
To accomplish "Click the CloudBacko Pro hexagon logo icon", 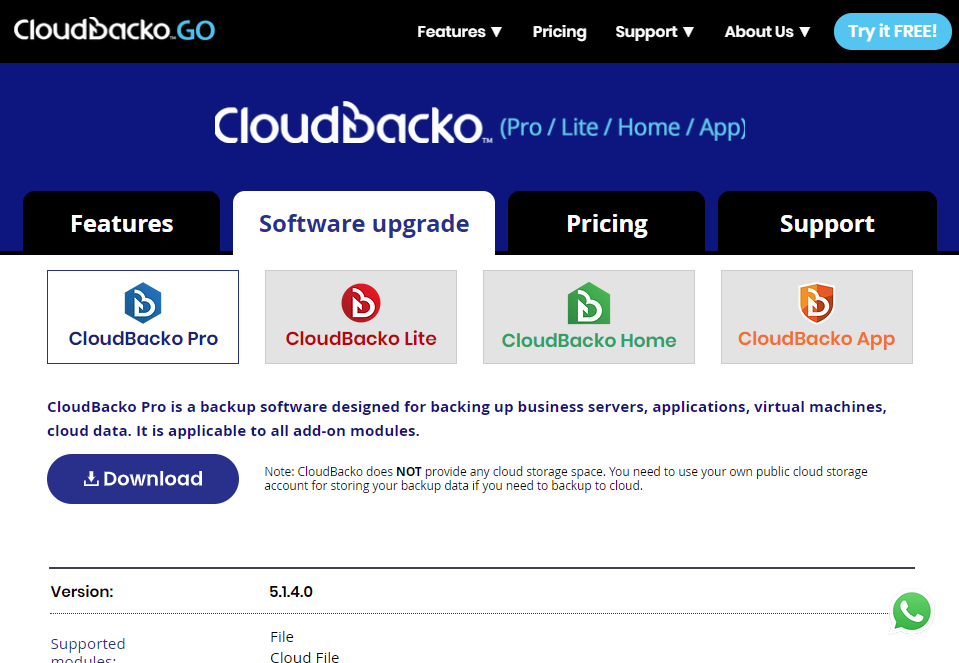I will 143,303.
